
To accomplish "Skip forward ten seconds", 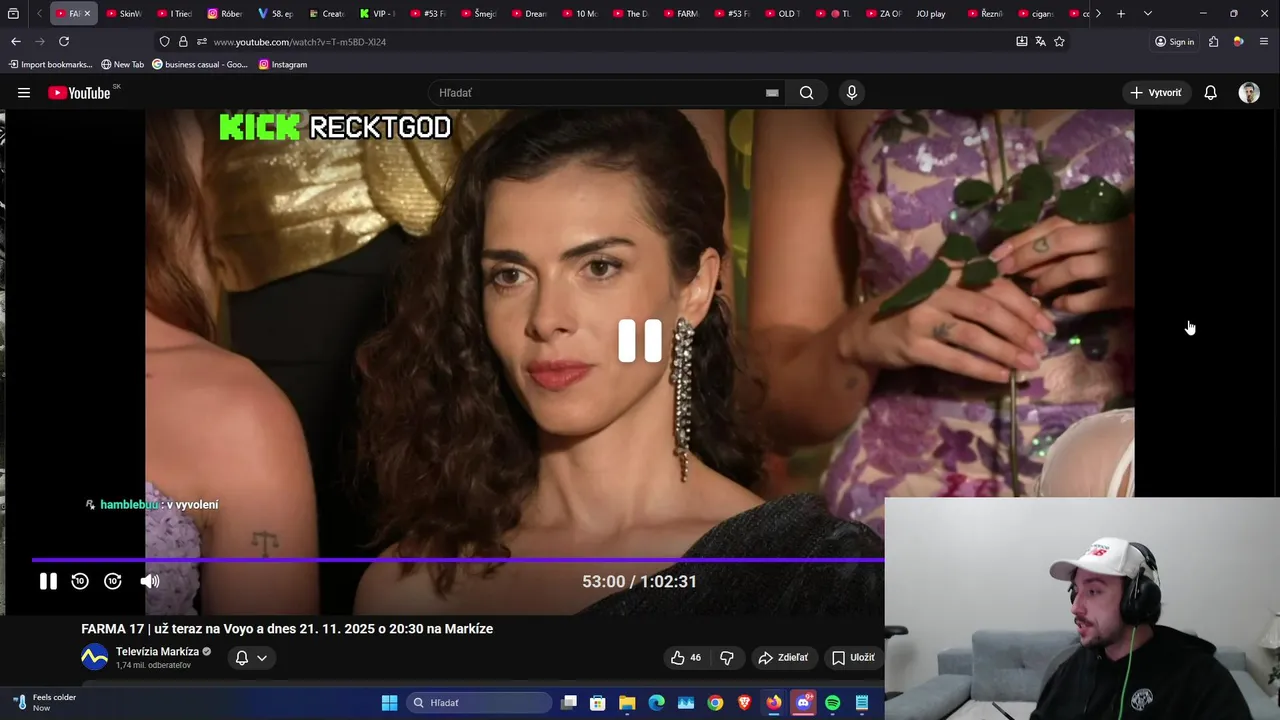I will tap(113, 581).
